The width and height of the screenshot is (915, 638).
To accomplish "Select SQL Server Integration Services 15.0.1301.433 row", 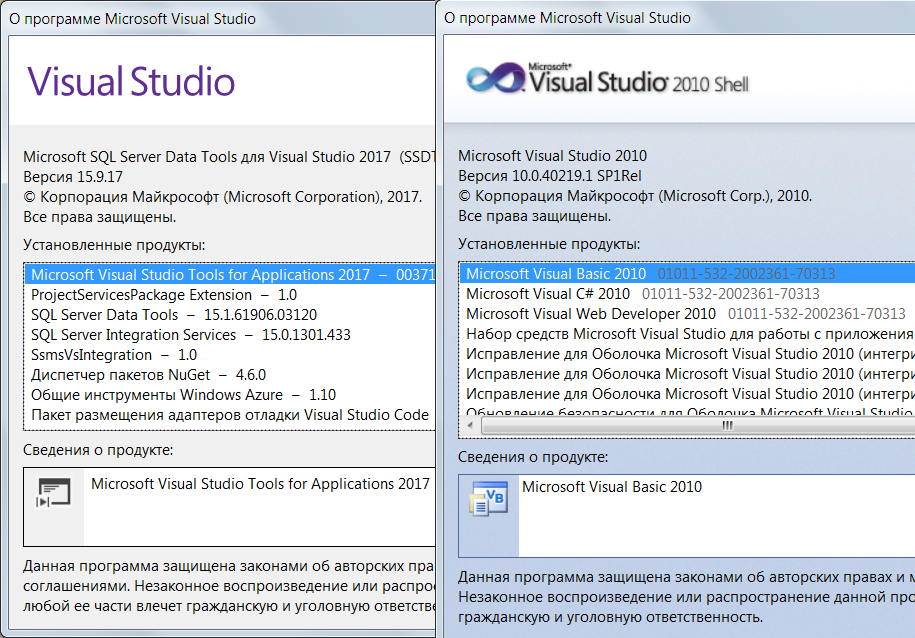I will click(x=231, y=334).
